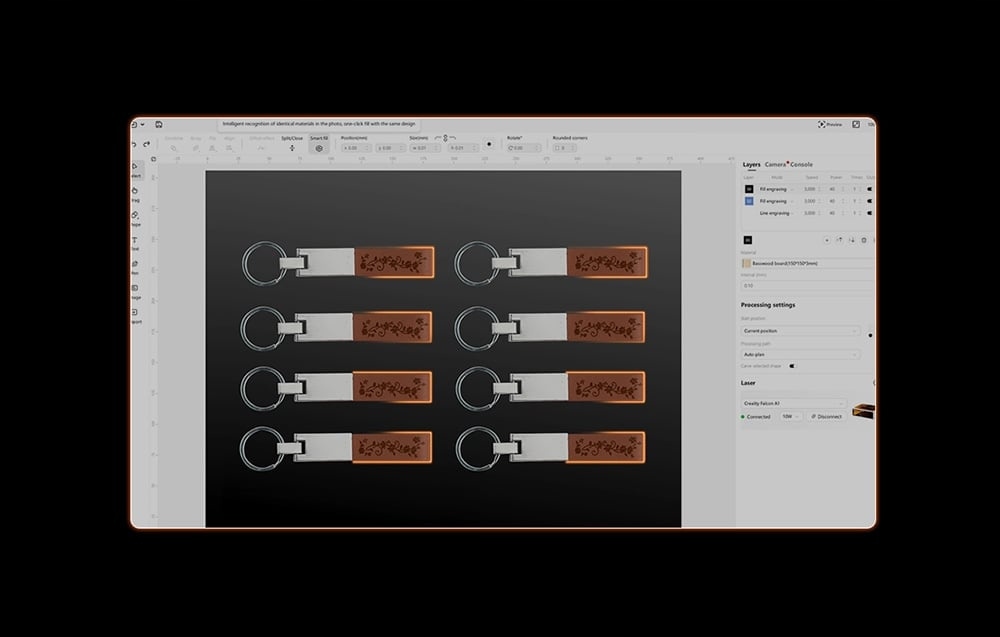Toggle output for the first Fill engraving layer
1000x637 pixels.
pos(869,188)
